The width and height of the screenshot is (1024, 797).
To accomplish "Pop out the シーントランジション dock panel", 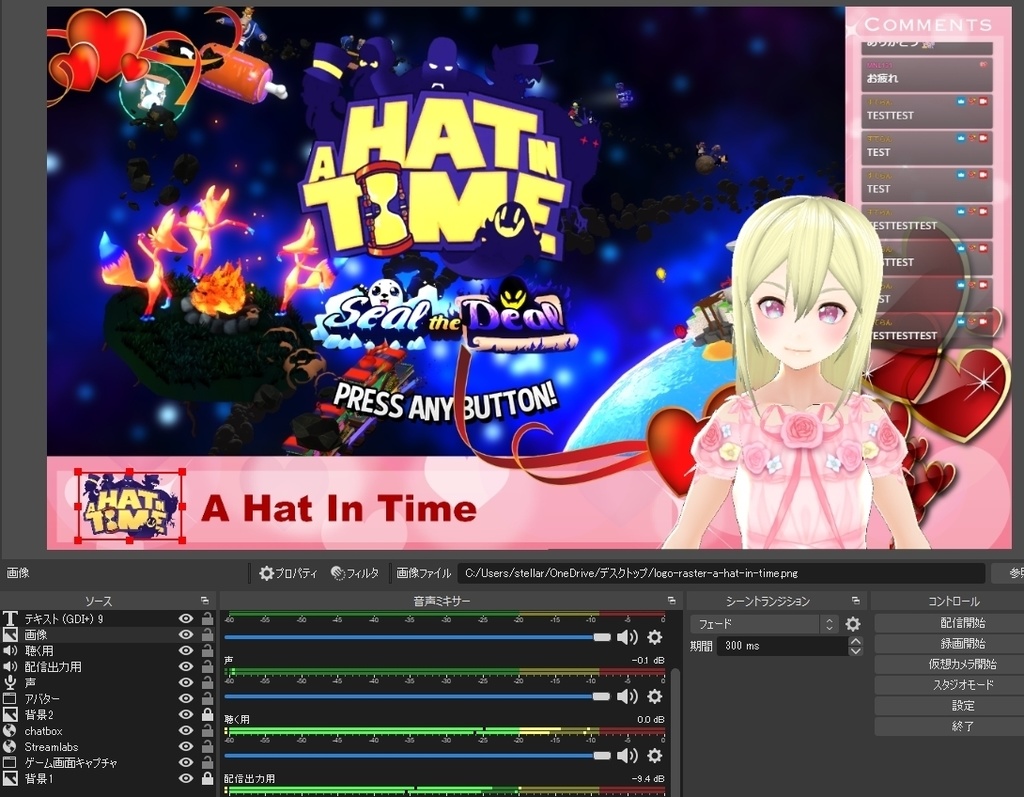I will click(856, 600).
